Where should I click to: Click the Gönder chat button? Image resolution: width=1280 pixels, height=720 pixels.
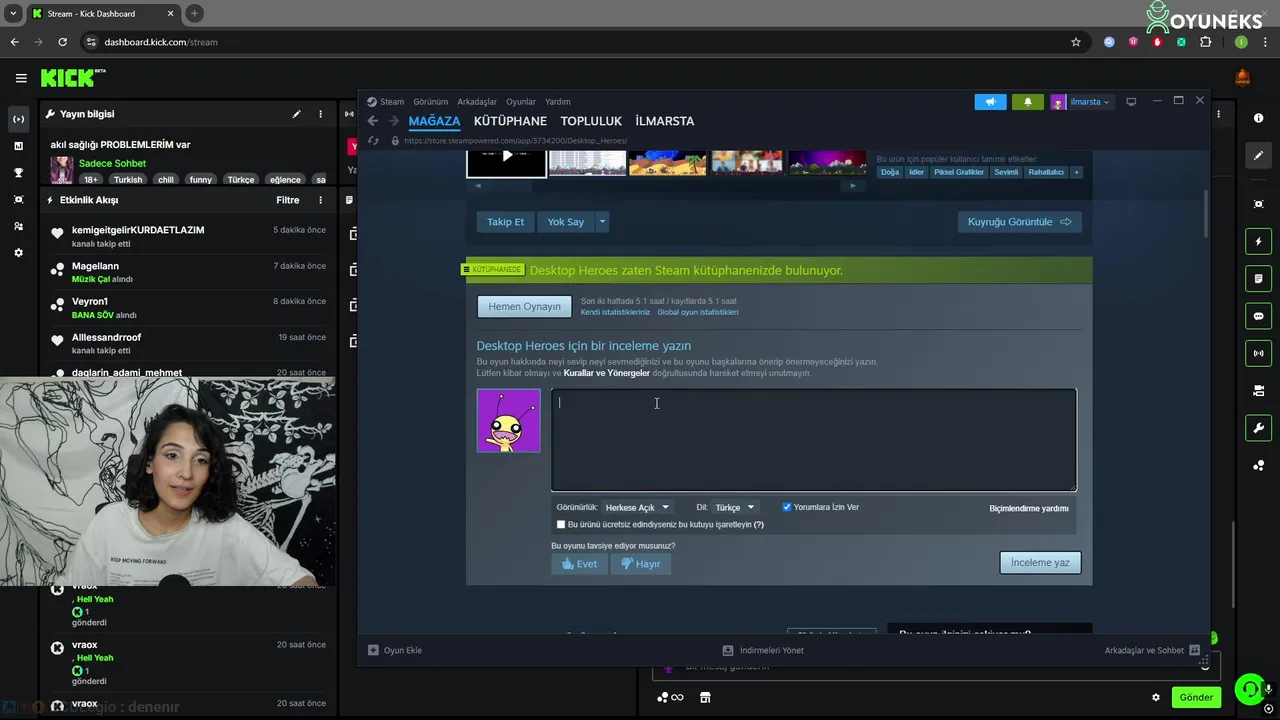pyautogui.click(x=1196, y=698)
